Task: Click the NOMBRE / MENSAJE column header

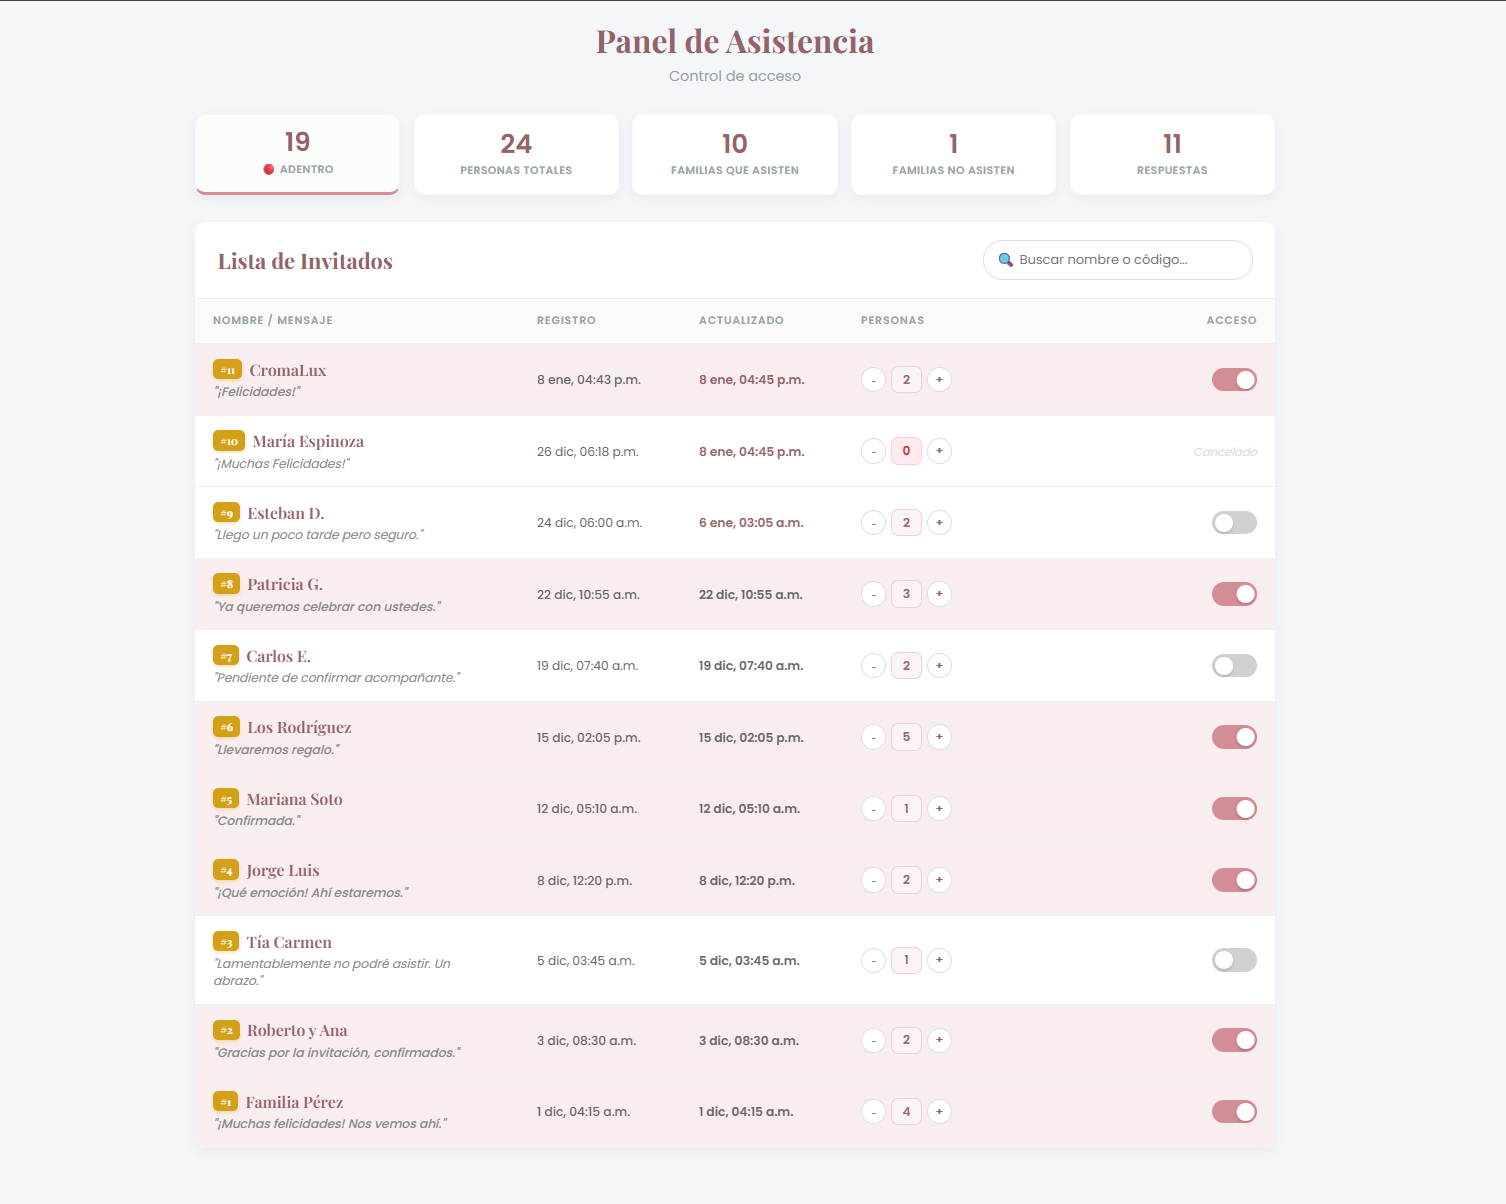Action: click(x=272, y=320)
